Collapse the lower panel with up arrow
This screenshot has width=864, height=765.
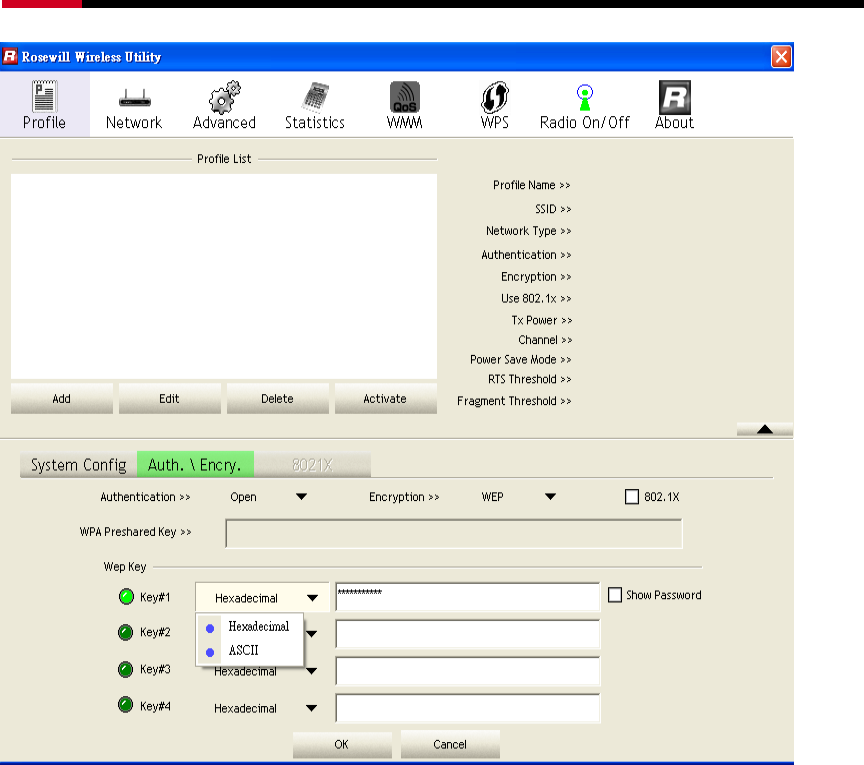coord(764,429)
